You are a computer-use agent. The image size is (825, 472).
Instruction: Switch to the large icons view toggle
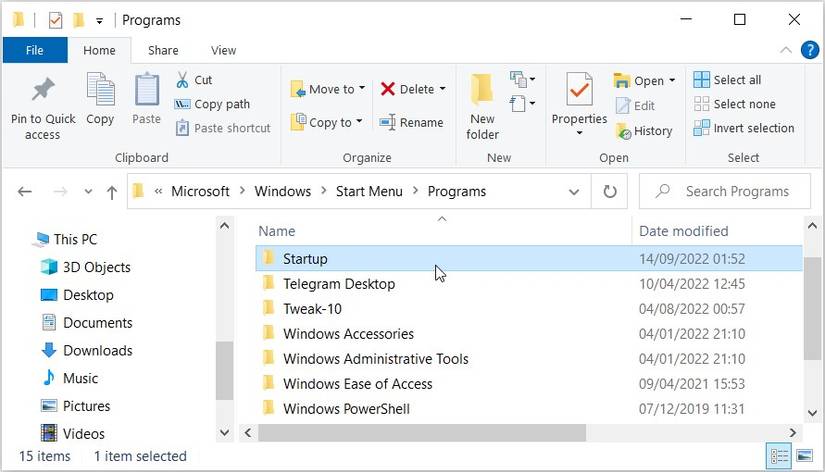[805, 456]
